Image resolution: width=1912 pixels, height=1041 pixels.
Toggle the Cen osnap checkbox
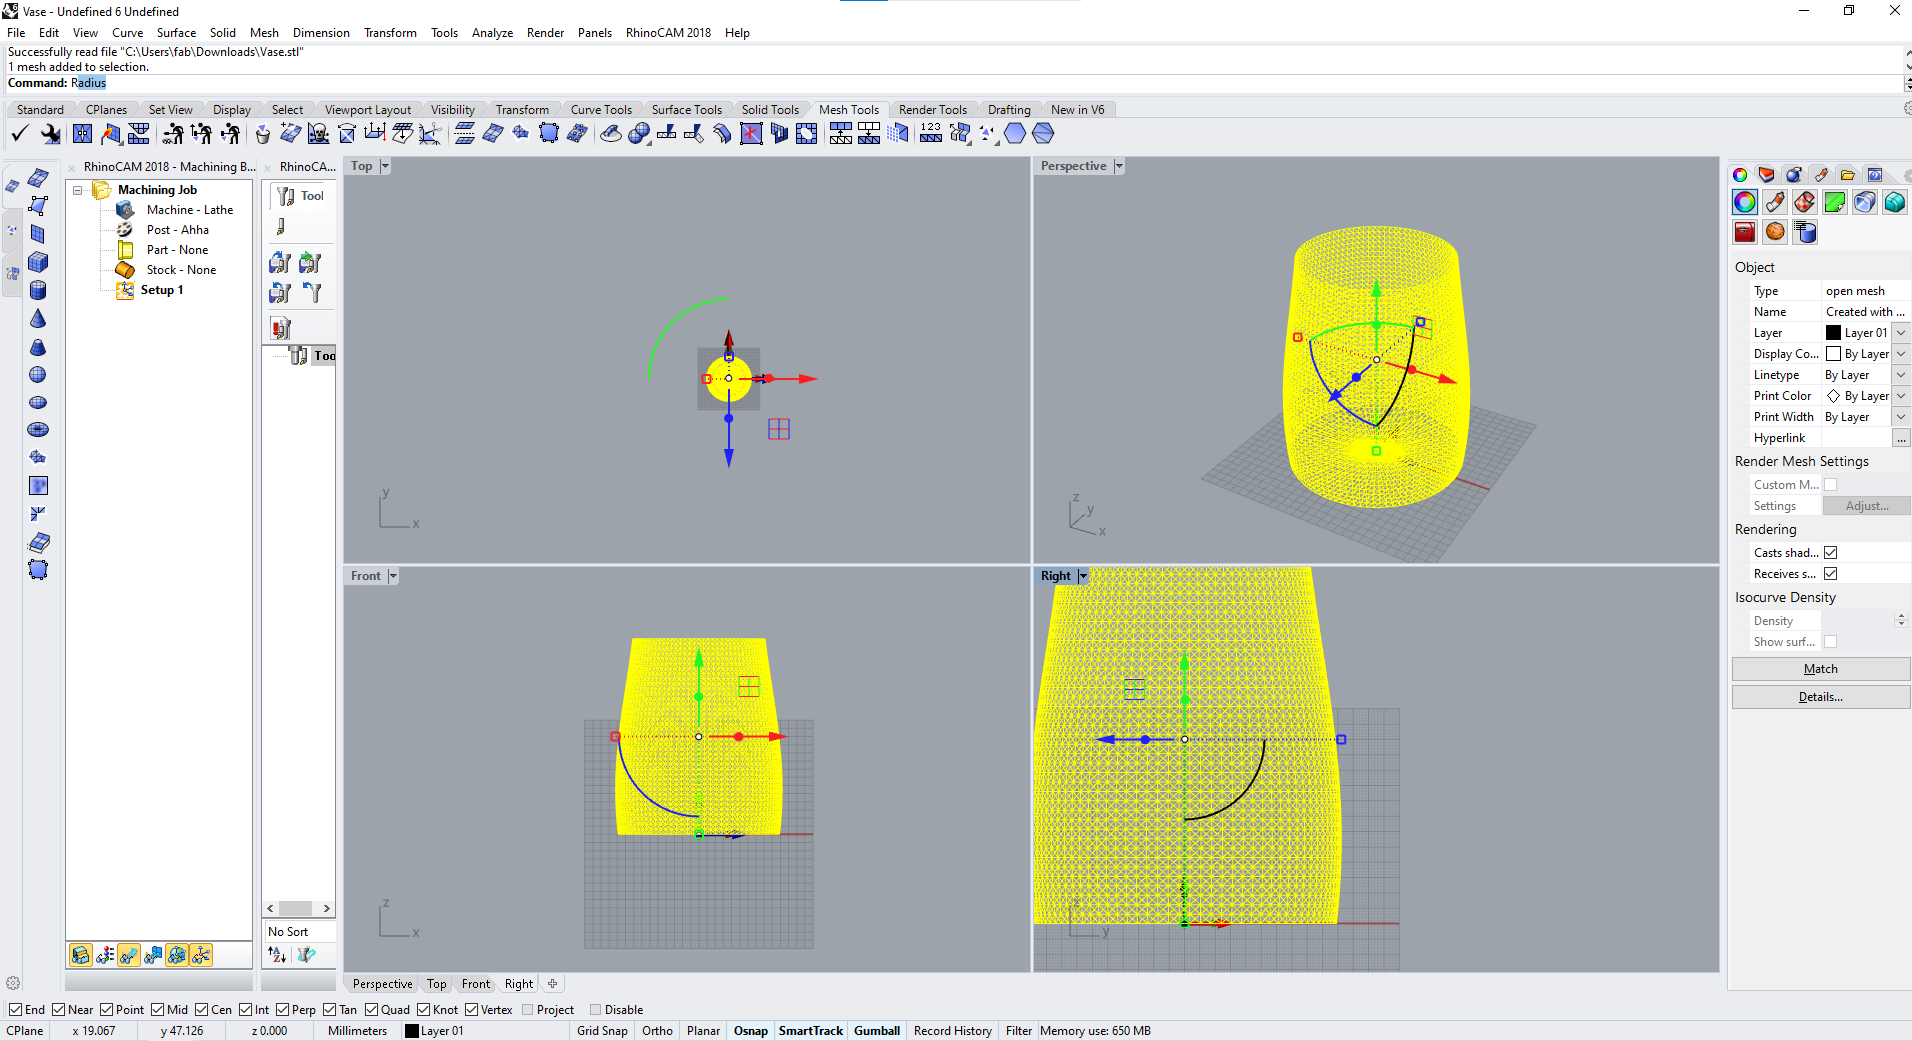201,1010
